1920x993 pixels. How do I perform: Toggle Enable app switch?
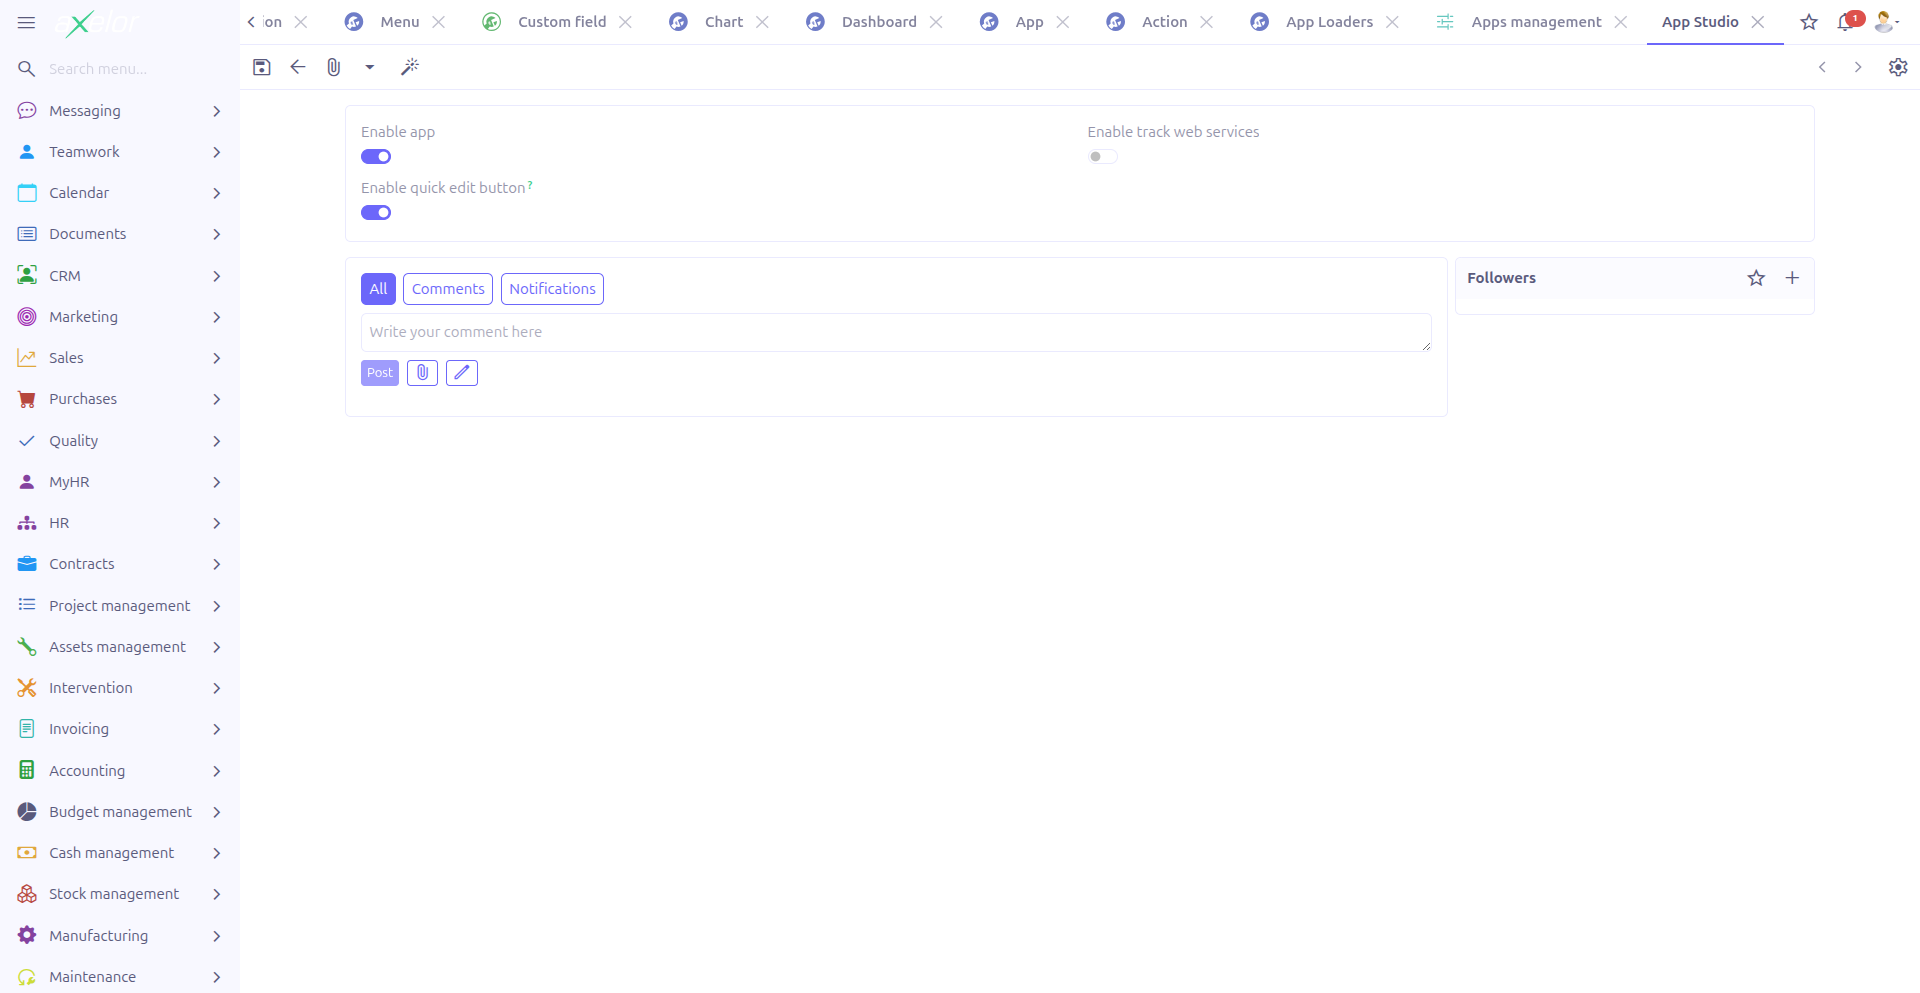click(x=376, y=157)
